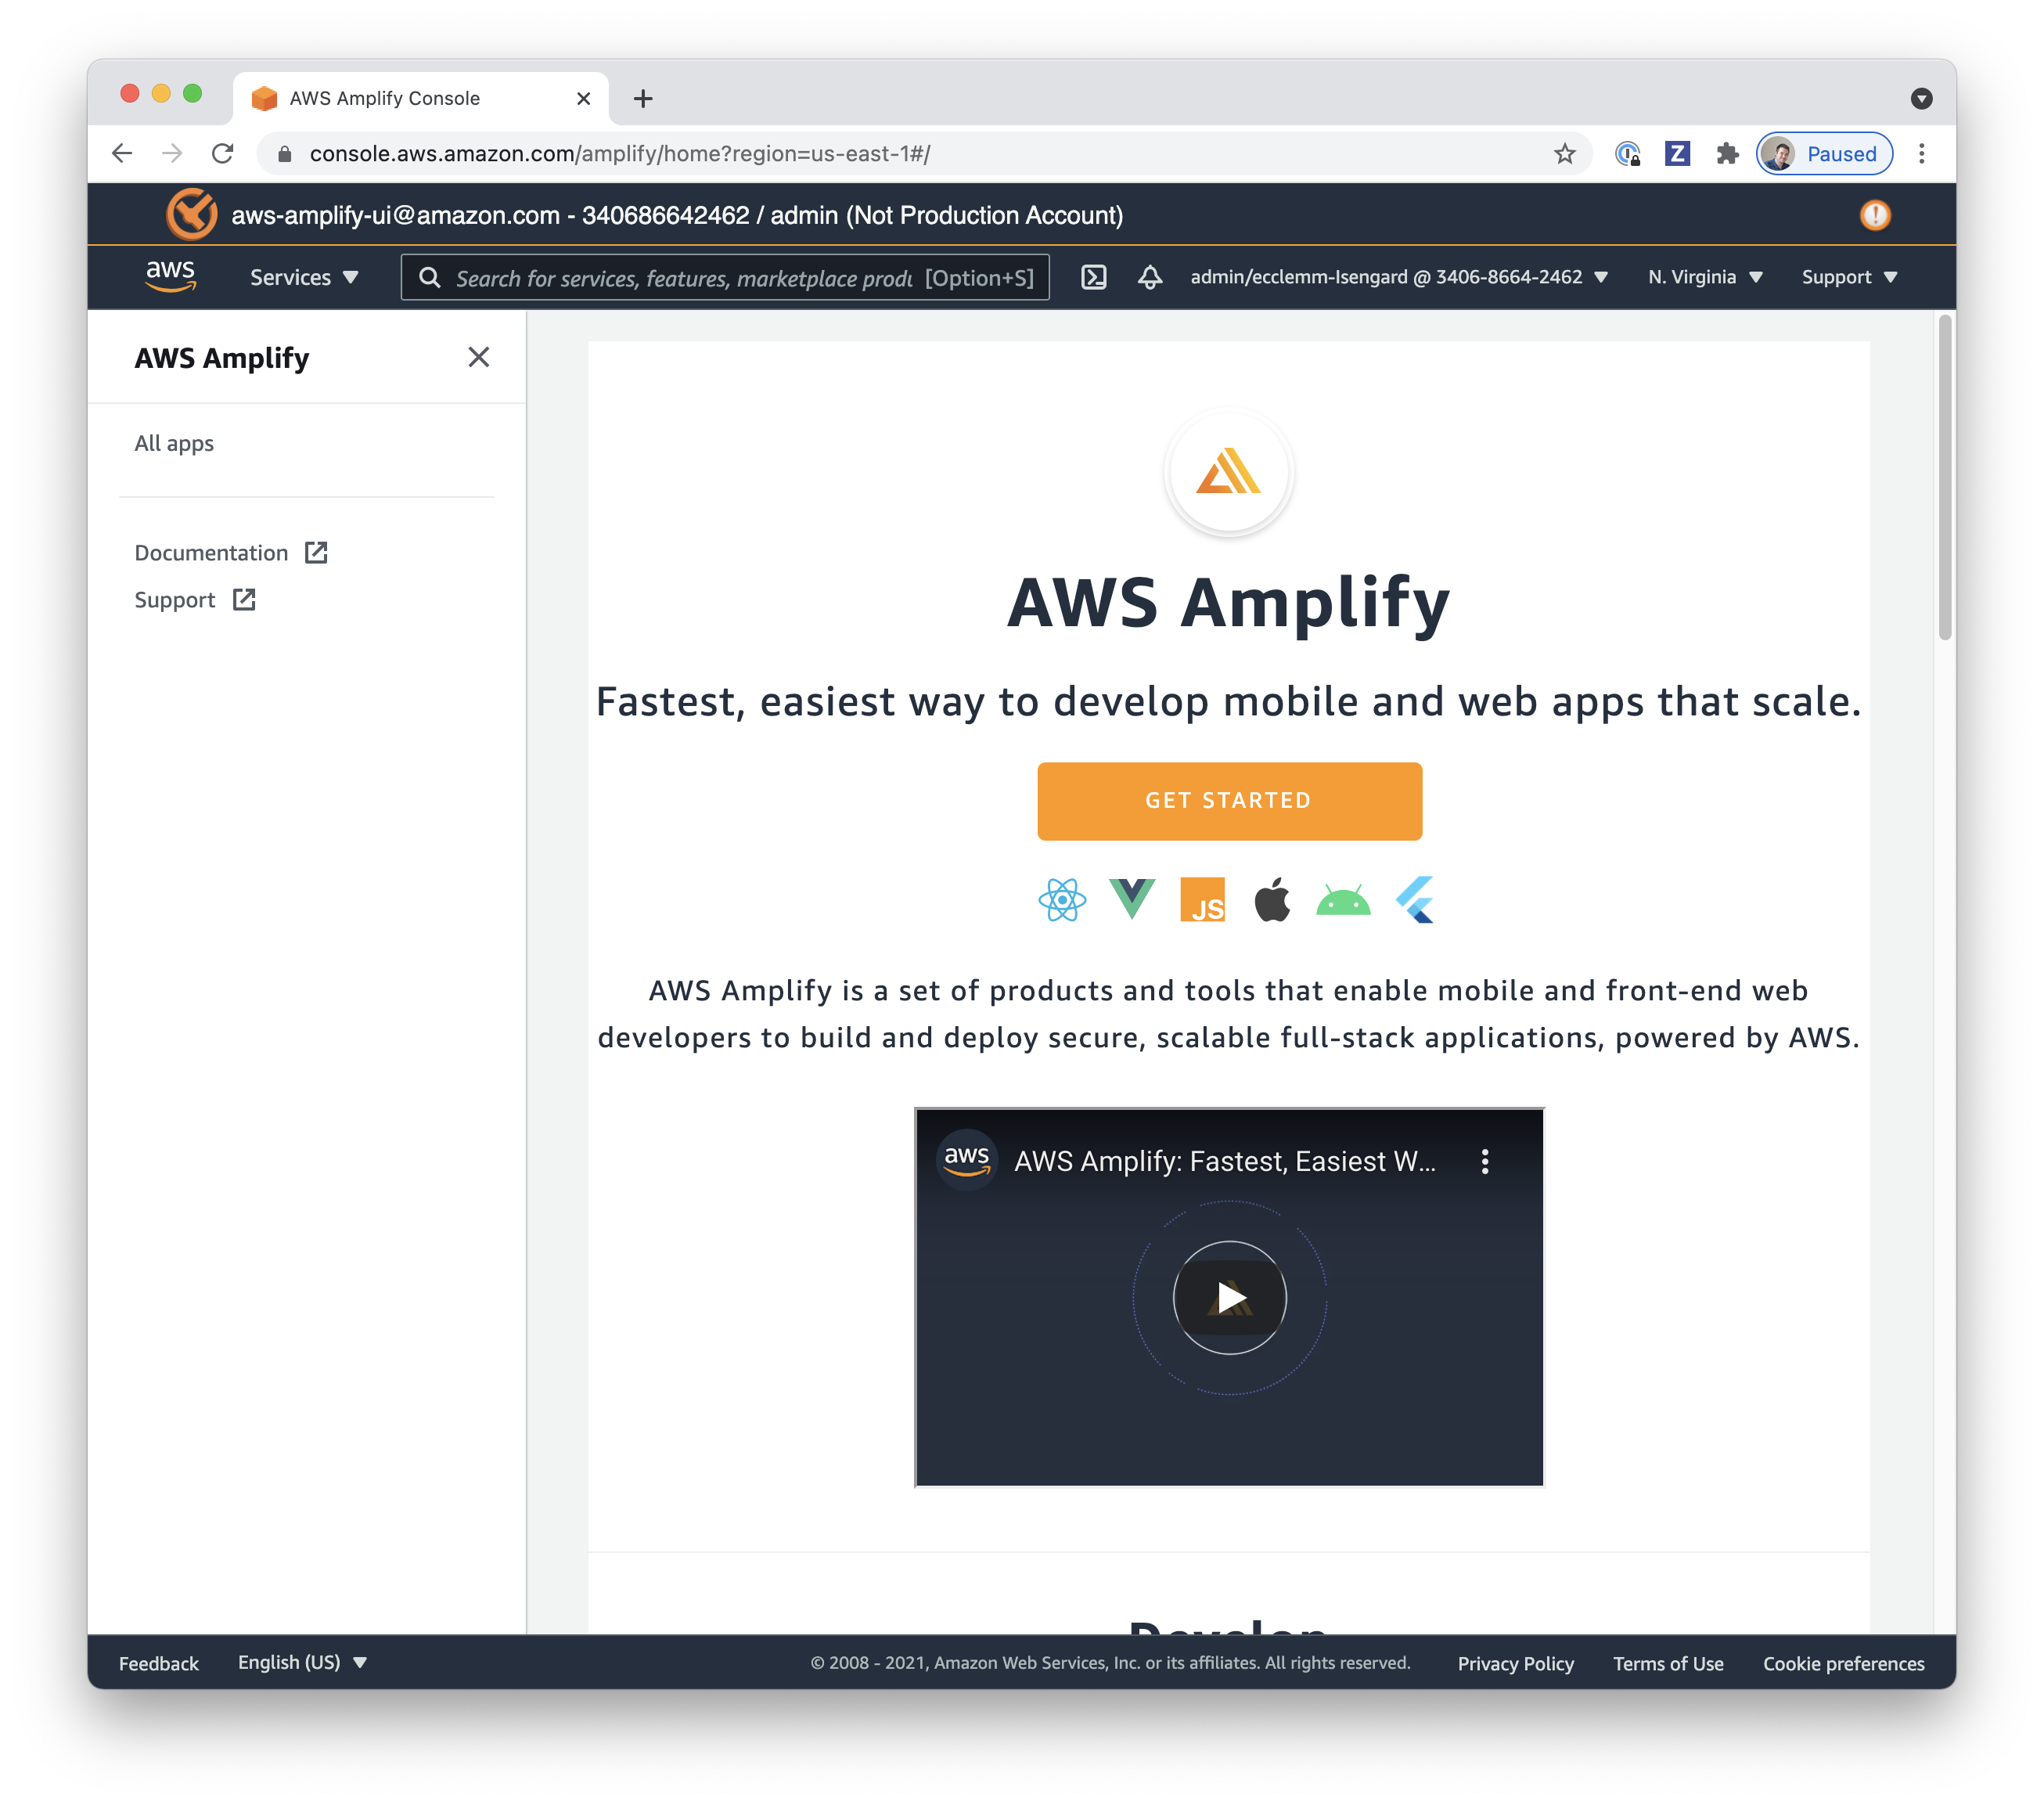The height and width of the screenshot is (1805, 2044).
Task: Click the orange warning alert icon
Action: click(1875, 215)
